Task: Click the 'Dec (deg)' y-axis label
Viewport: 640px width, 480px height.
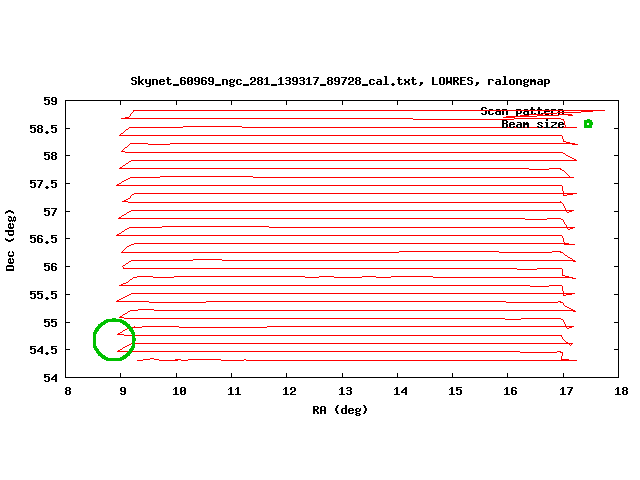Action: [11, 240]
